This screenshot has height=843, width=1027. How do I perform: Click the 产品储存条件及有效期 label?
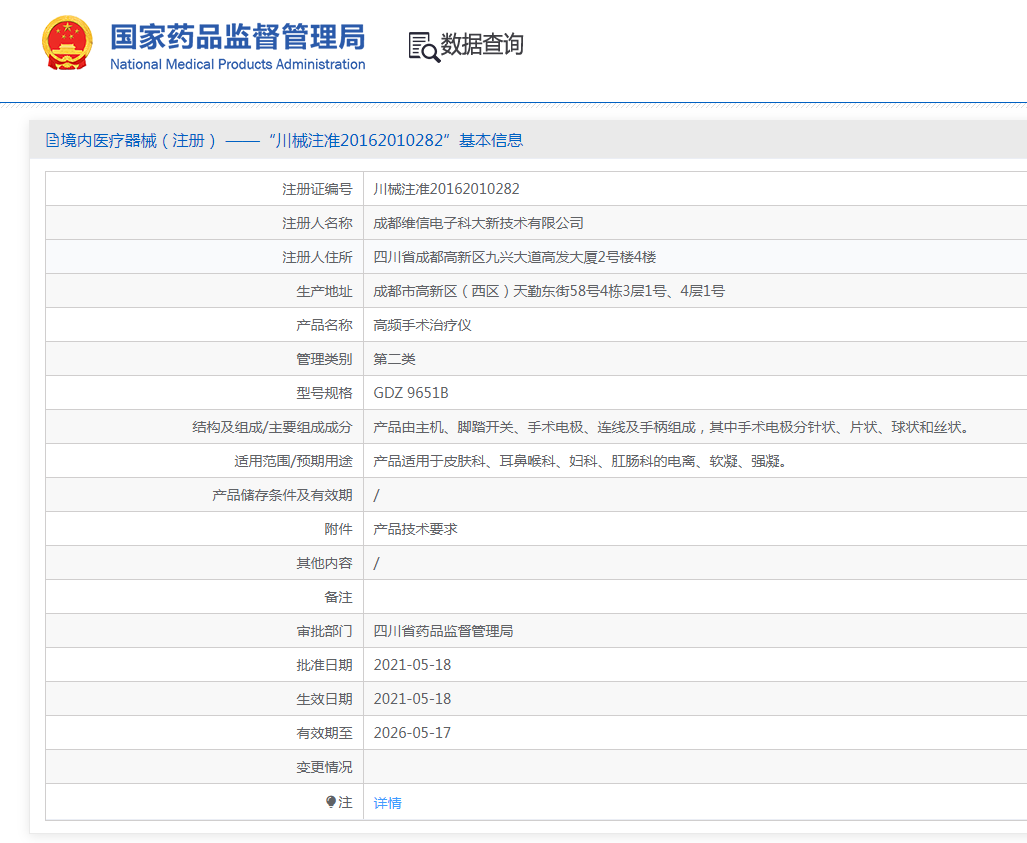[x=282, y=495]
